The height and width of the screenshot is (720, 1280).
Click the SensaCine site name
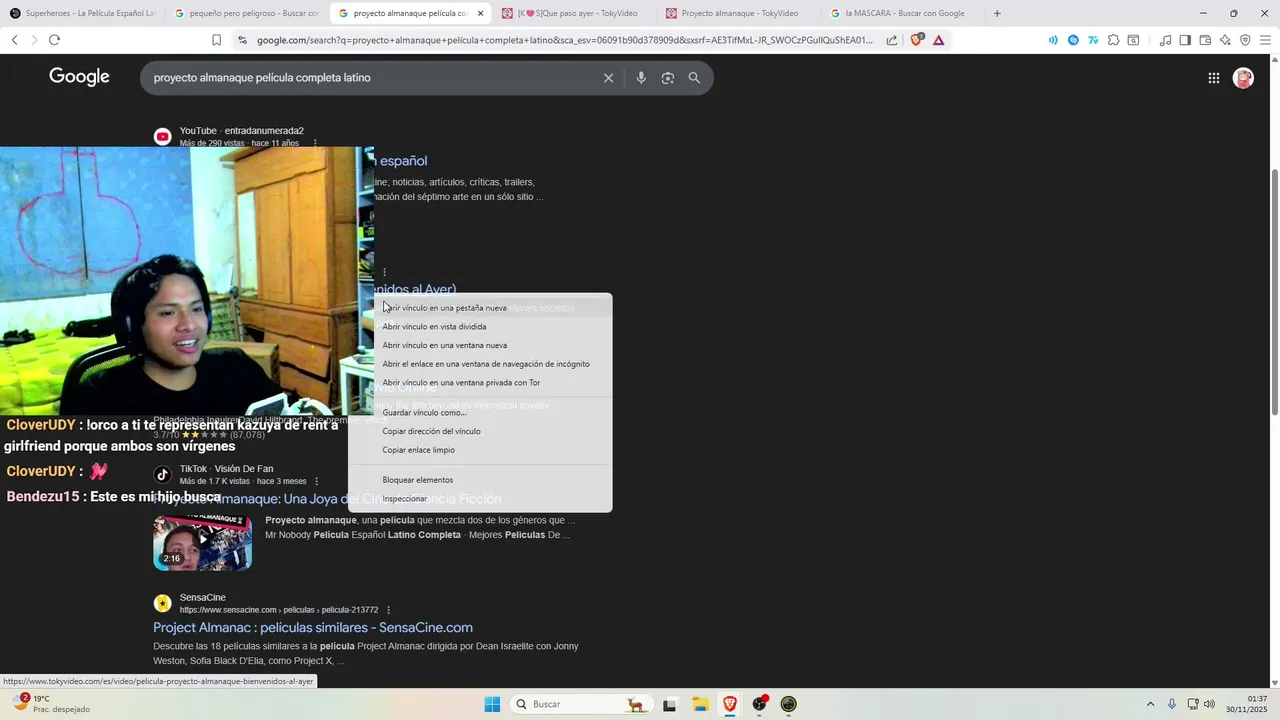point(203,598)
